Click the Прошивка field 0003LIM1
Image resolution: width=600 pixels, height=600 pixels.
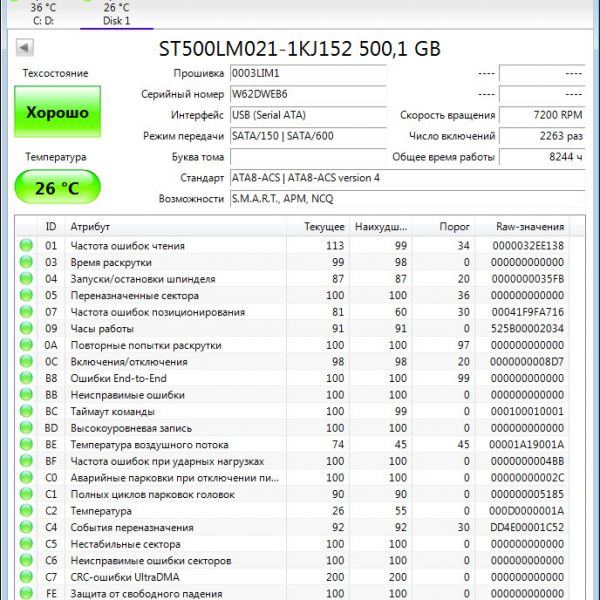(x=308, y=73)
